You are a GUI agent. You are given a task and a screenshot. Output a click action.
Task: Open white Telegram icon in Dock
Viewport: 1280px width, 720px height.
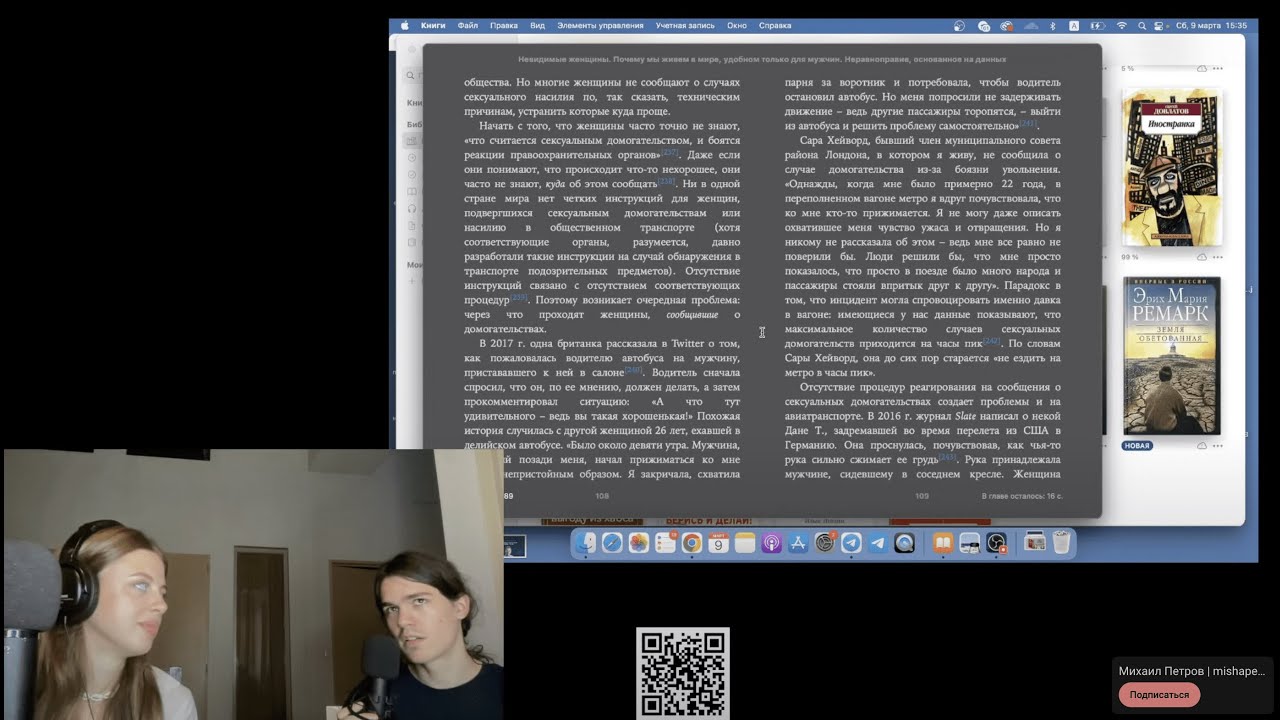tap(851, 543)
